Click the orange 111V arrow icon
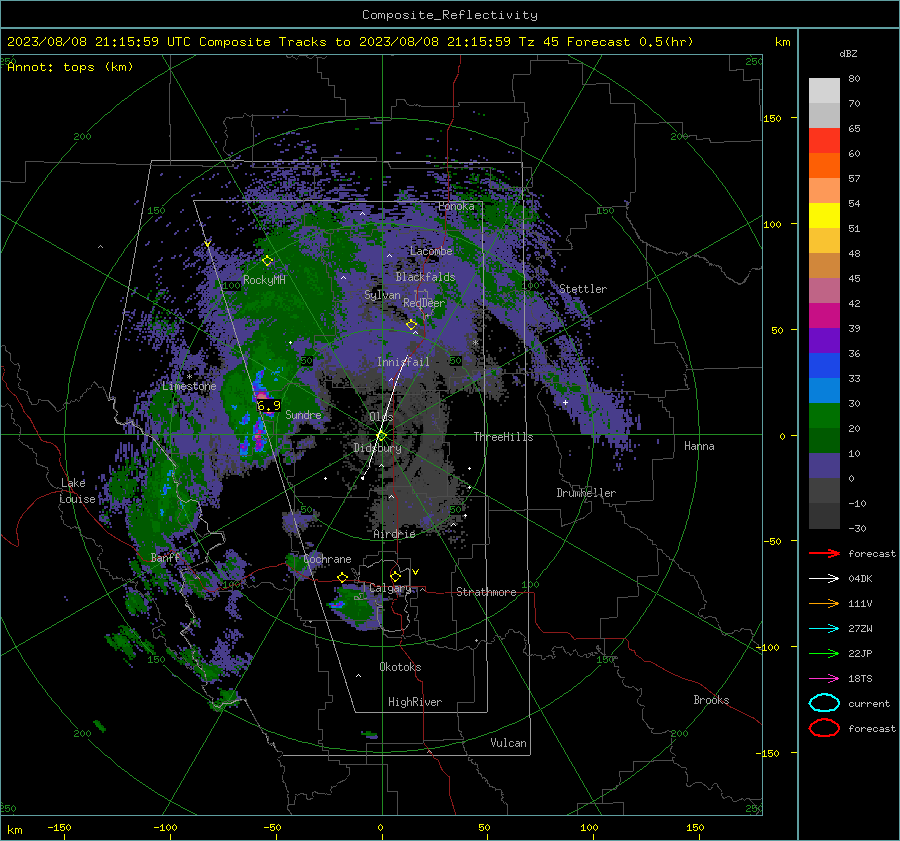The width and height of the screenshot is (900, 841). pos(824,603)
